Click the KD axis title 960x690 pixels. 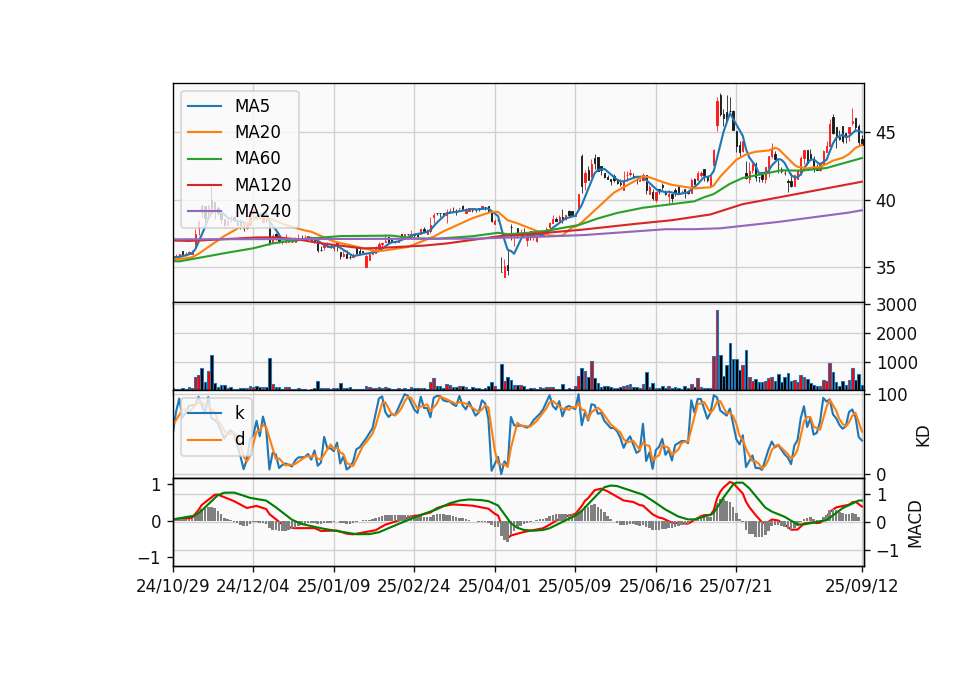[x=923, y=436]
